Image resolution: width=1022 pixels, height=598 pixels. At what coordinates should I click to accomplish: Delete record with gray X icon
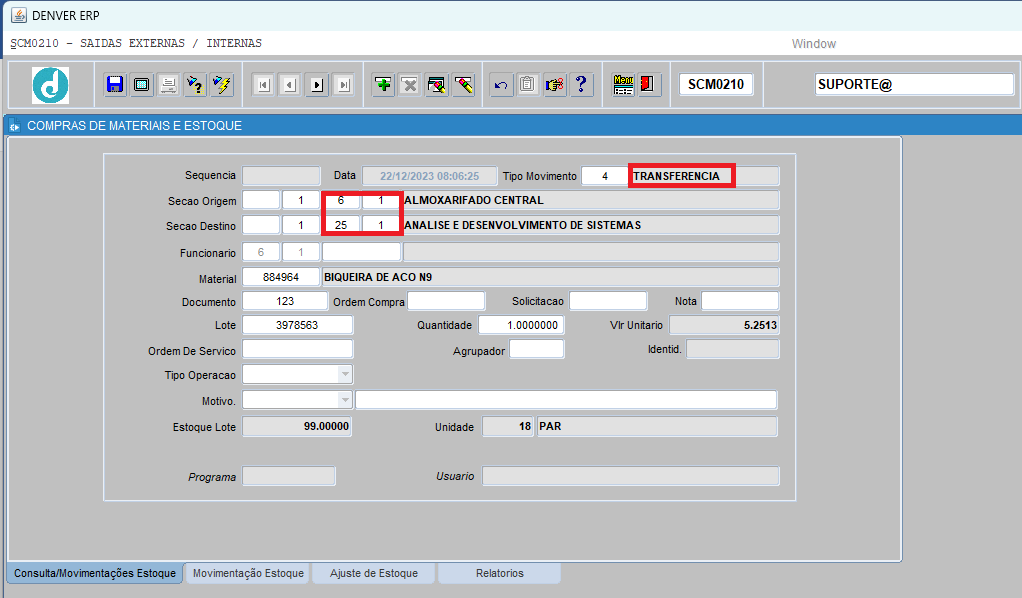[x=410, y=85]
